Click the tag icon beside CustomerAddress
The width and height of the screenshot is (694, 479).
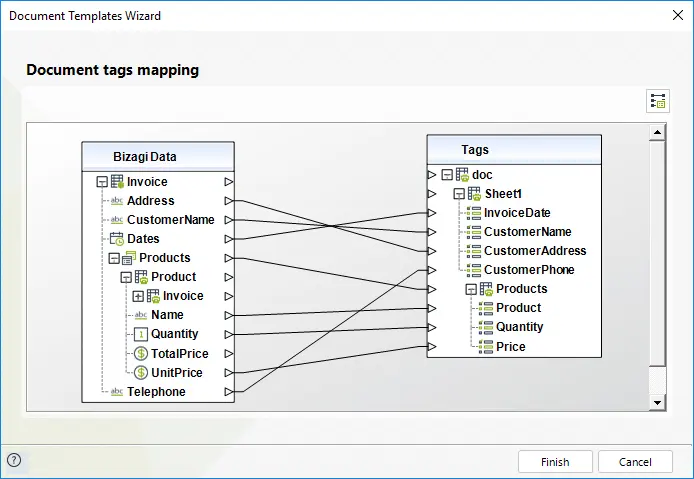(474, 251)
